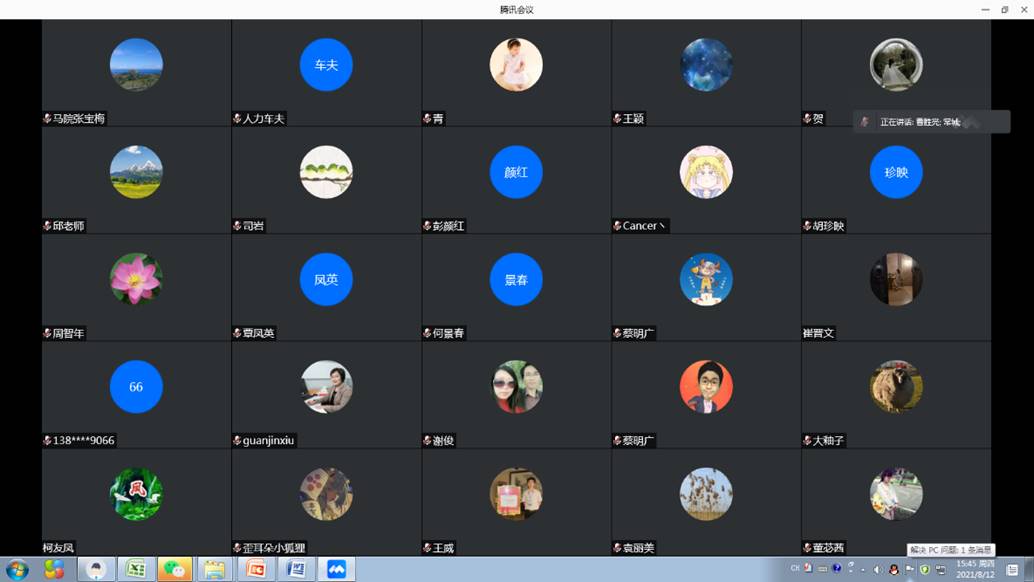Click the Action Center flag tray icon

coord(909,569)
